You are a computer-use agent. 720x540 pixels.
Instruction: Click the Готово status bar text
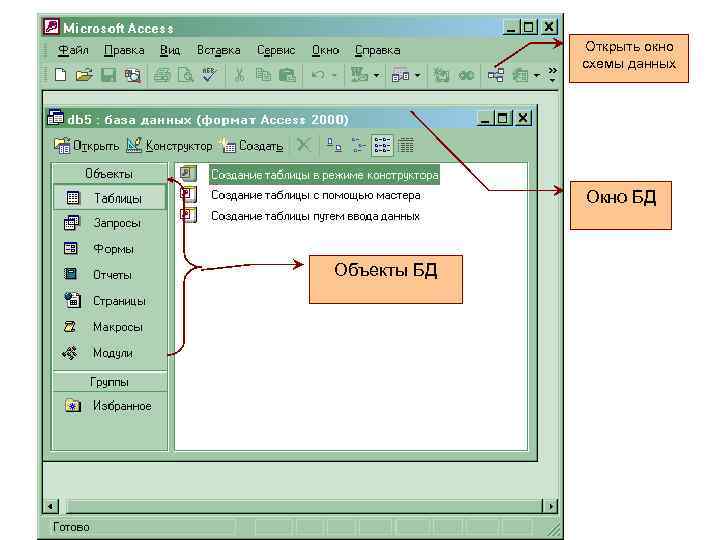coord(71,527)
